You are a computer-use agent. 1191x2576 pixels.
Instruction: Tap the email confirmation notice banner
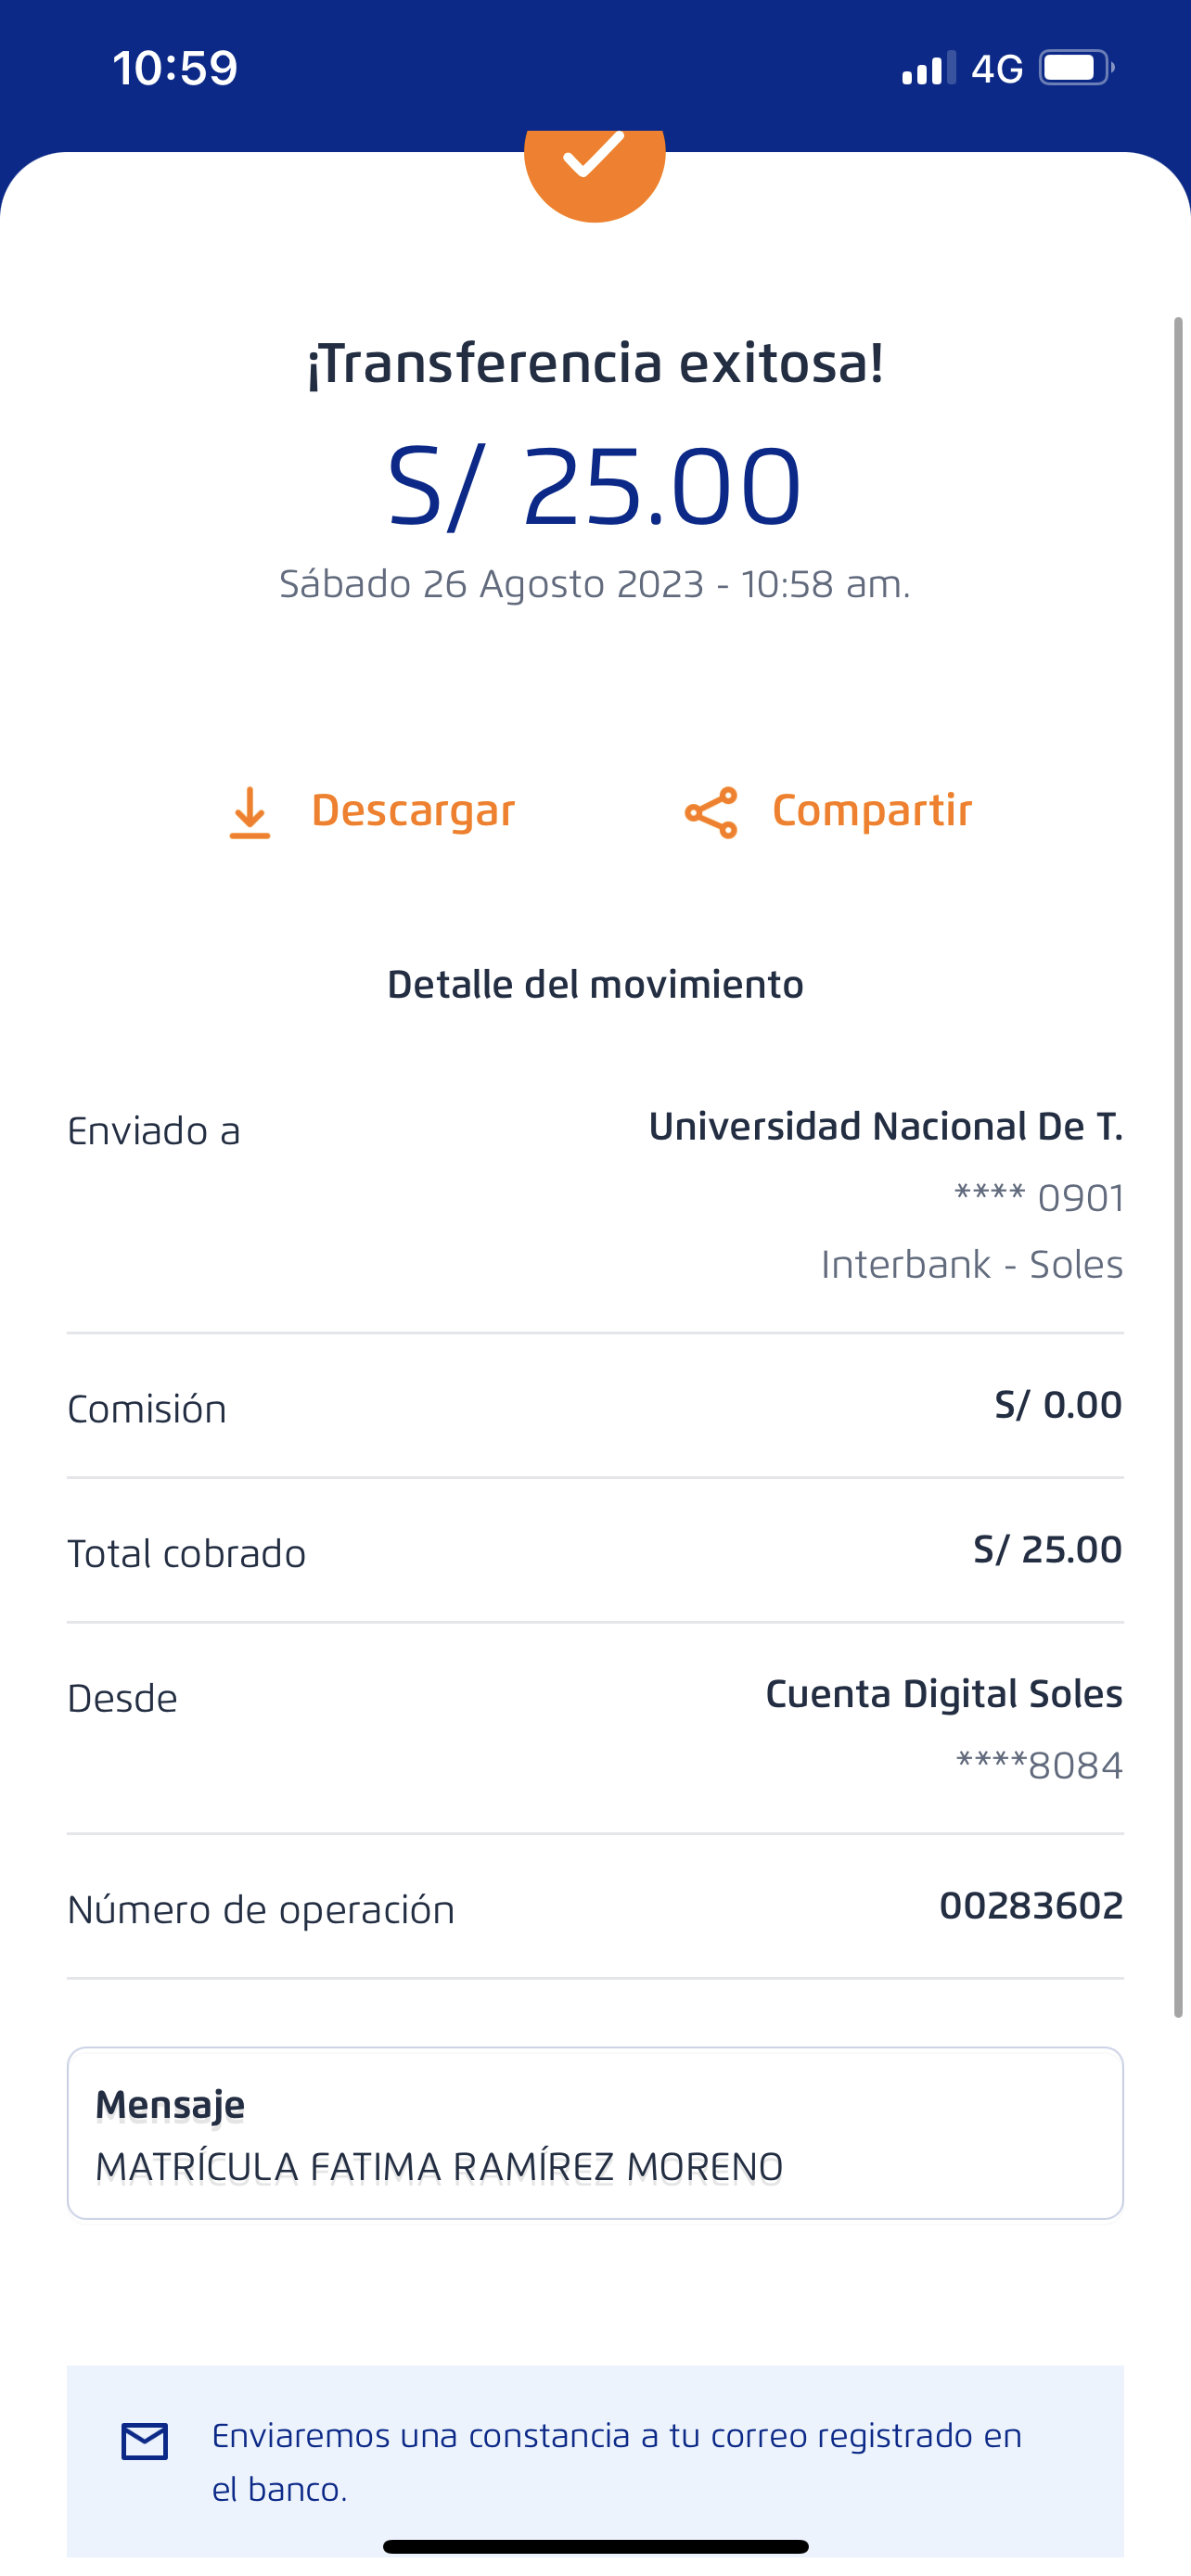(x=595, y=2461)
